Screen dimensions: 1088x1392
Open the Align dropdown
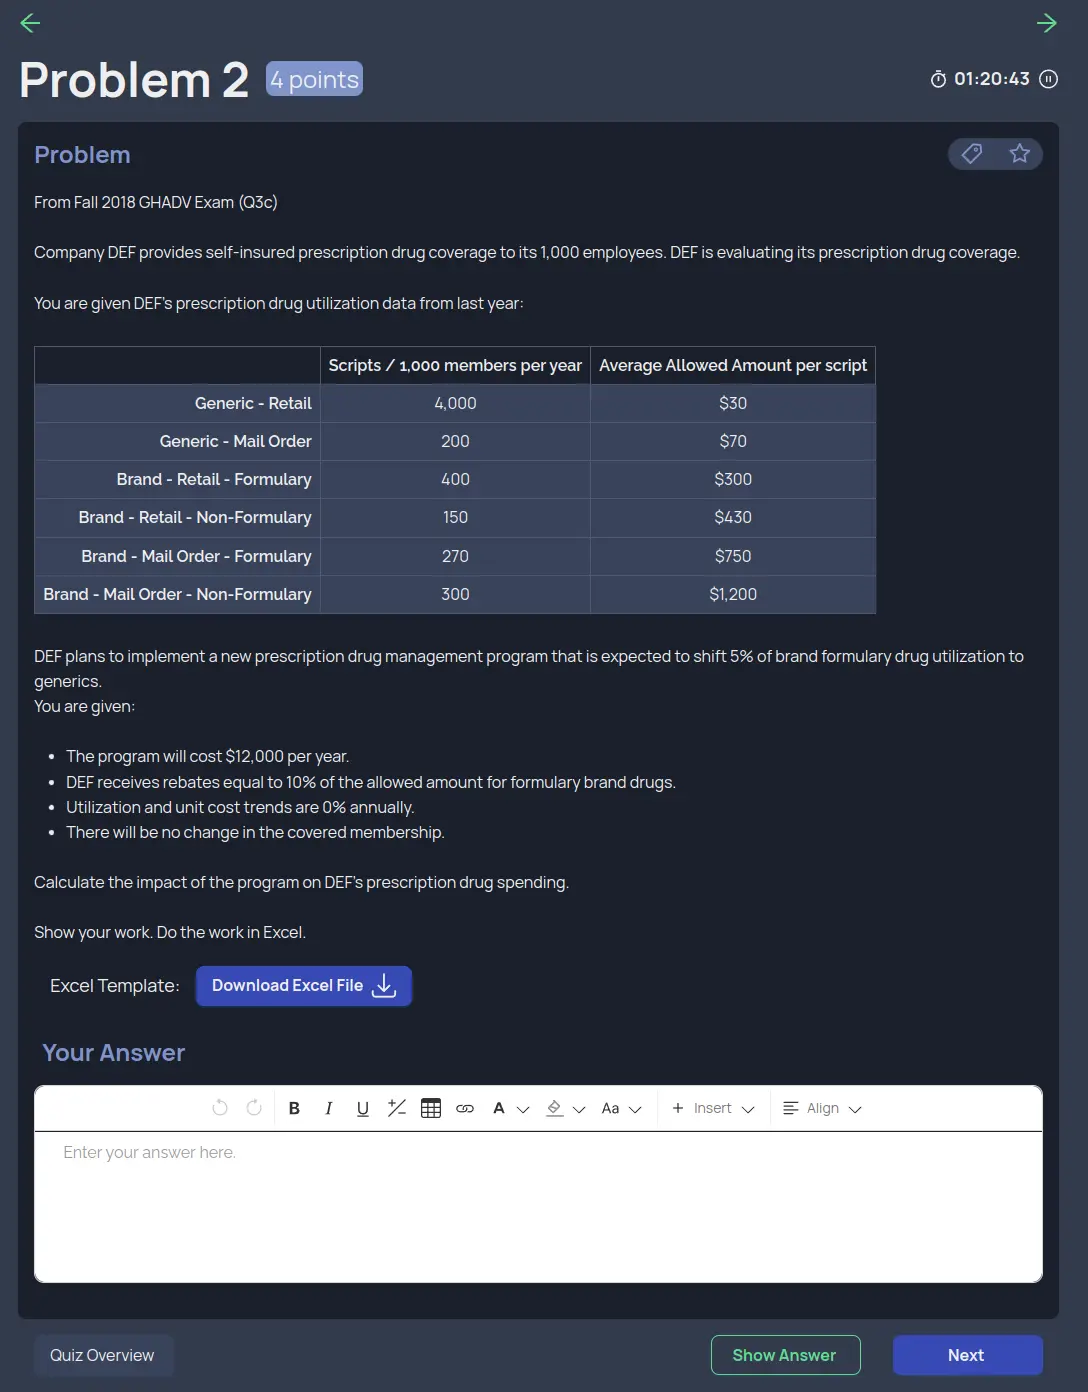click(821, 1107)
